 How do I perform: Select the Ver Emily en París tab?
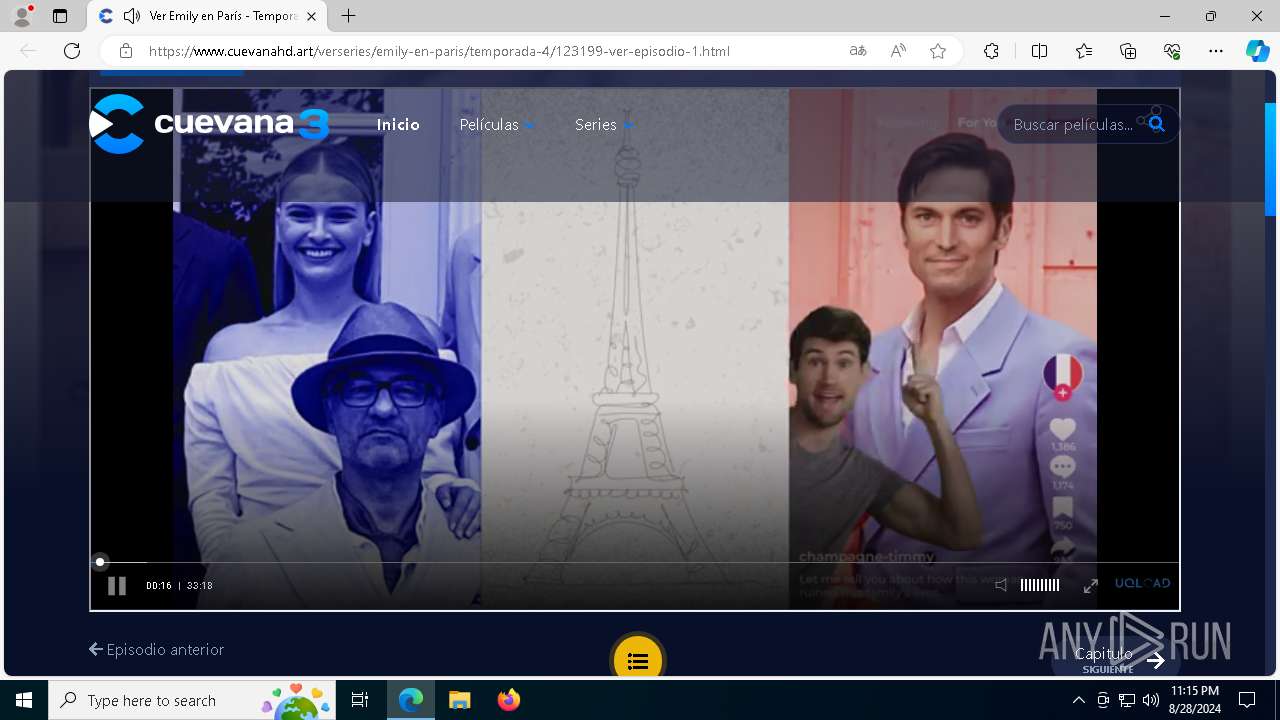[207, 16]
